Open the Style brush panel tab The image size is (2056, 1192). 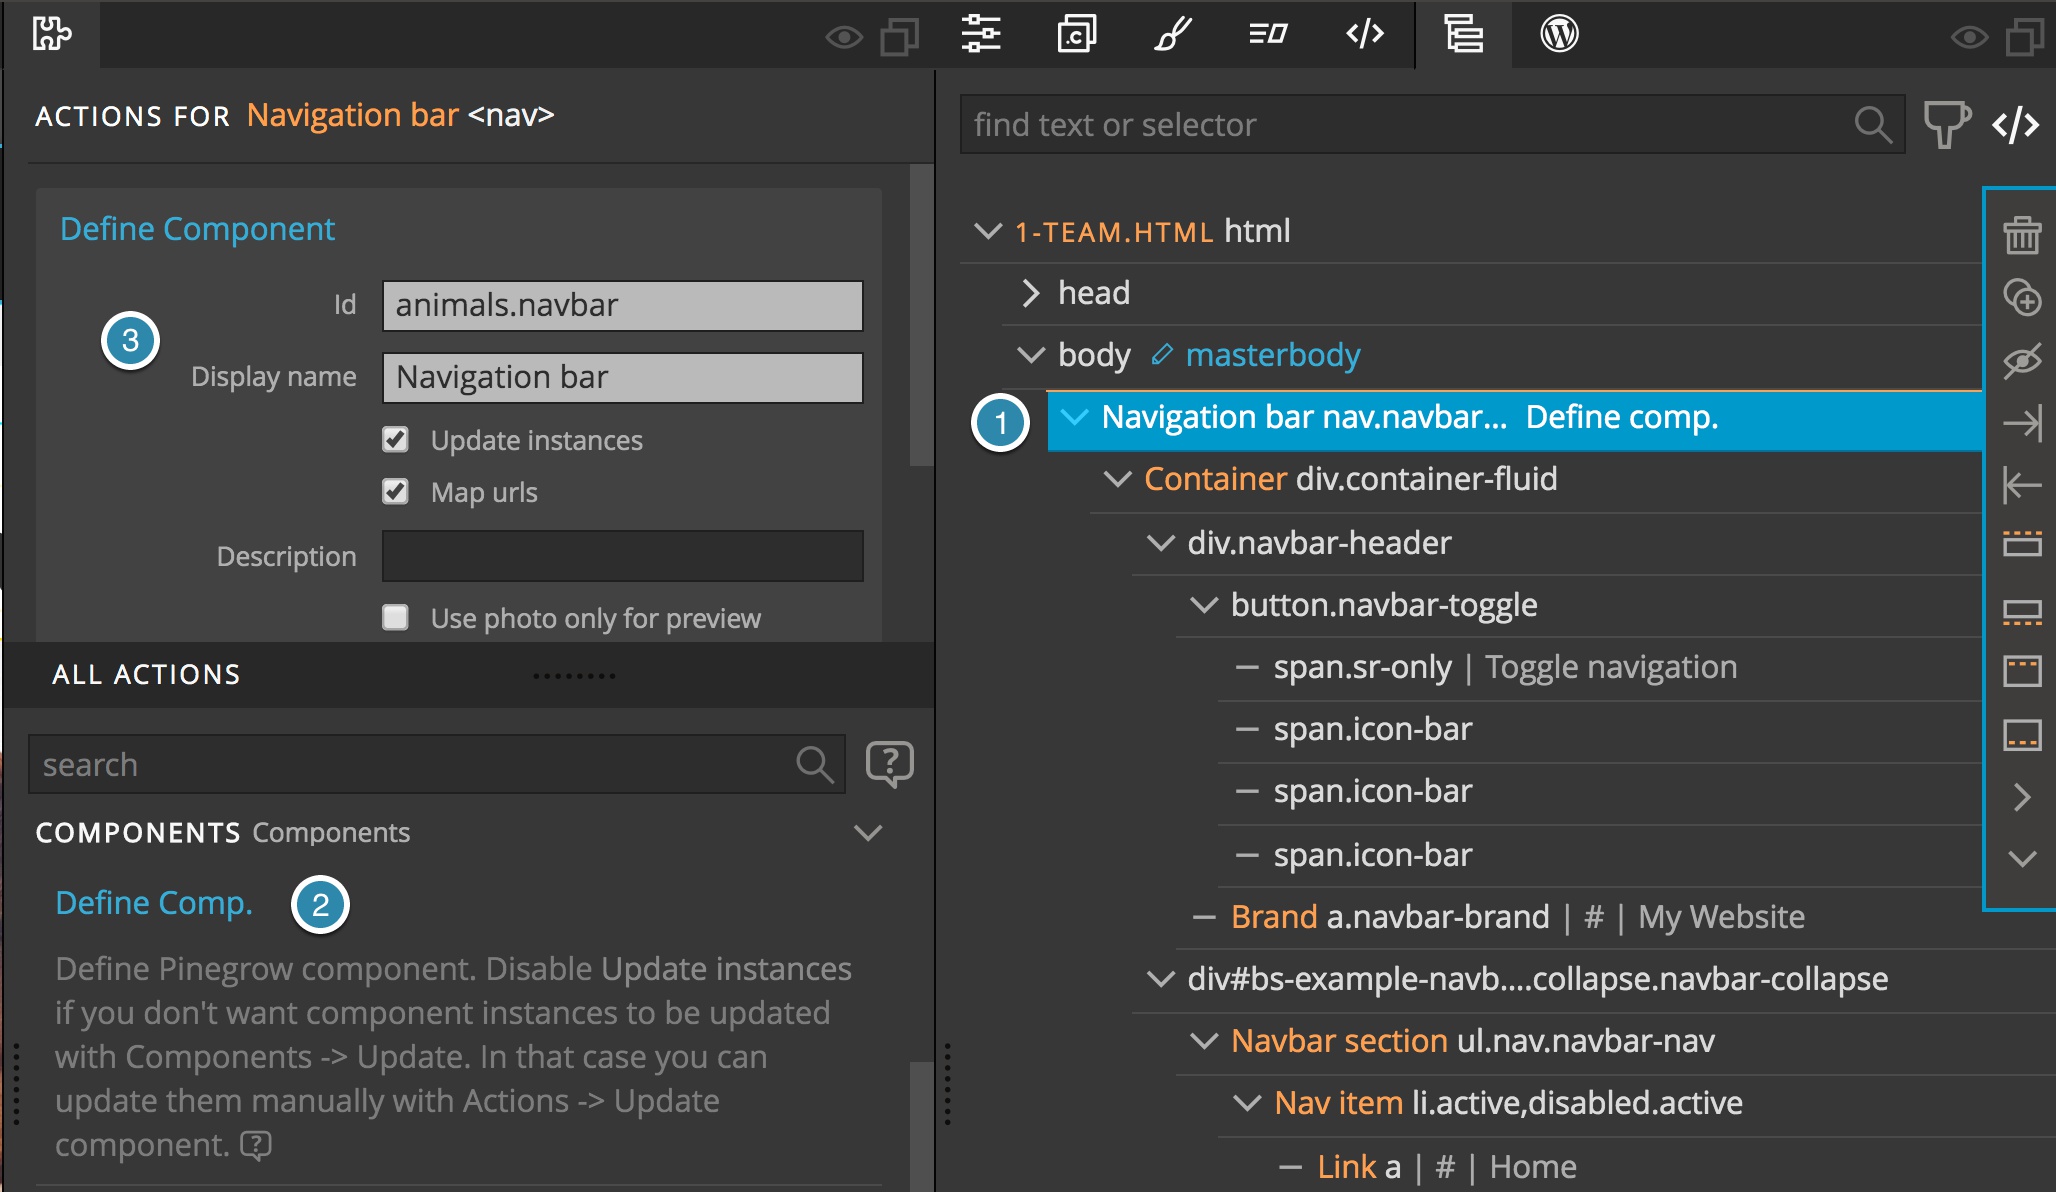point(1172,34)
